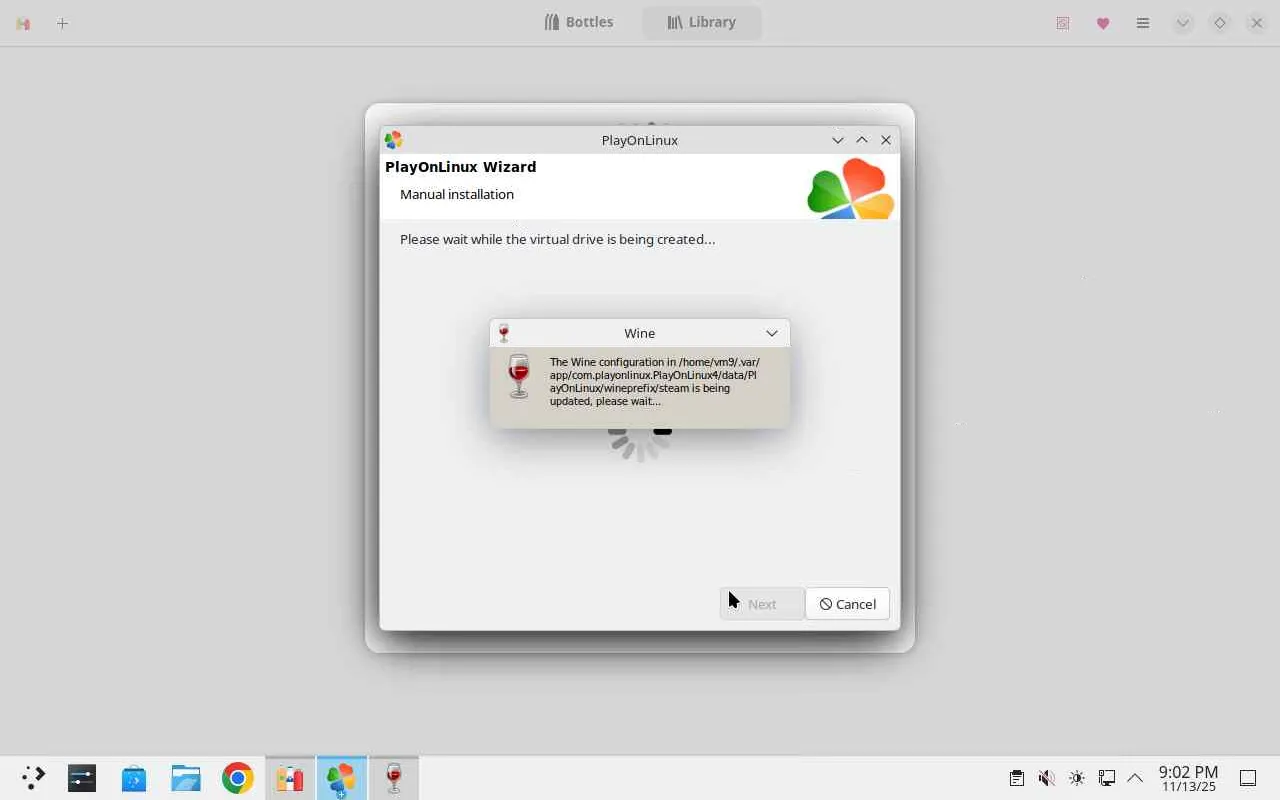This screenshot has height=800, width=1280.
Task: Switch to the PlayOnLinux taskbar entry
Action: point(341,778)
